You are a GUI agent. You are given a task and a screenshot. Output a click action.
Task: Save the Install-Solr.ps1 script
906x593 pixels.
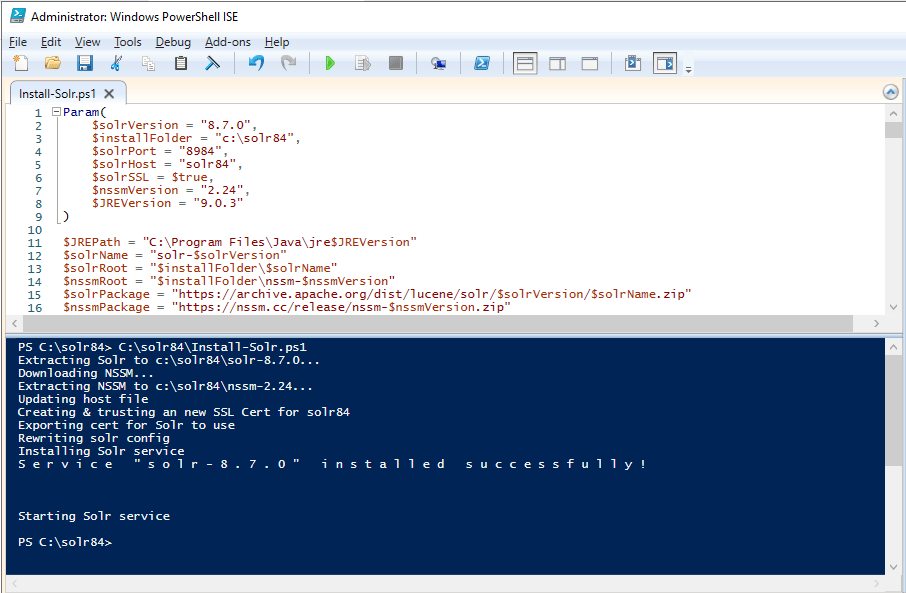[x=85, y=62]
